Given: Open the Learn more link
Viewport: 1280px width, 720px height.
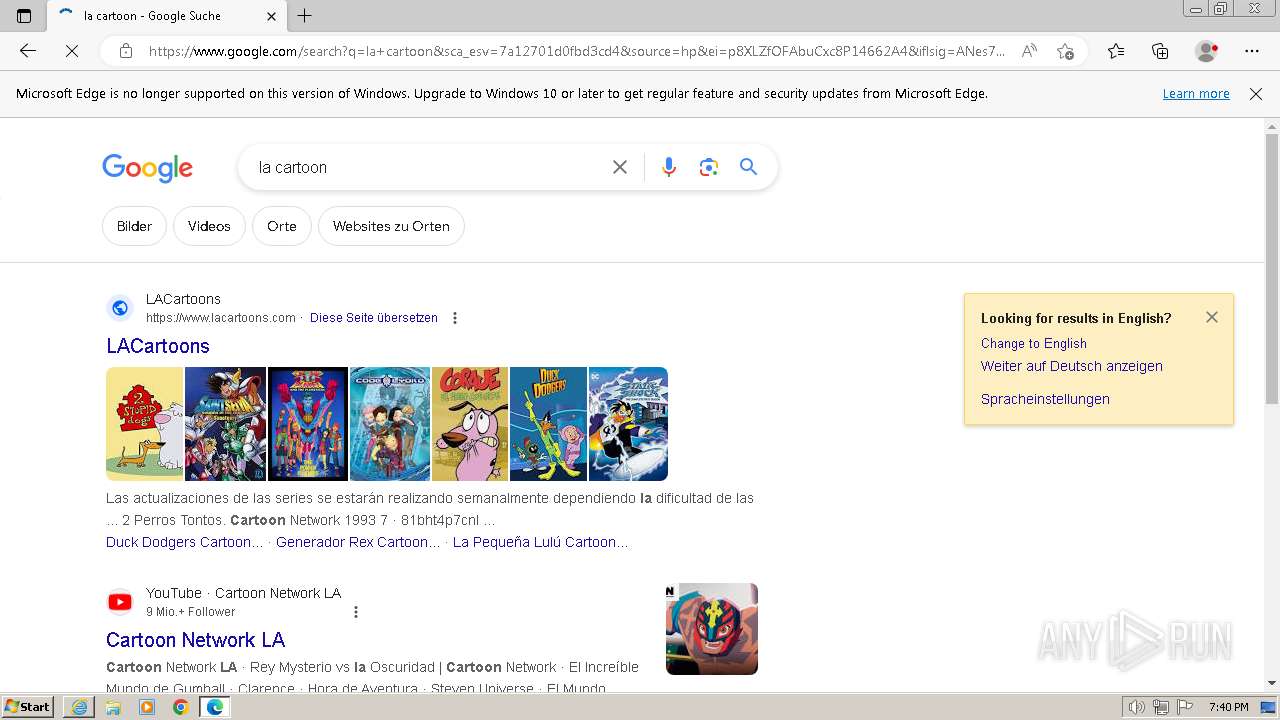Looking at the screenshot, I should 1196,94.
